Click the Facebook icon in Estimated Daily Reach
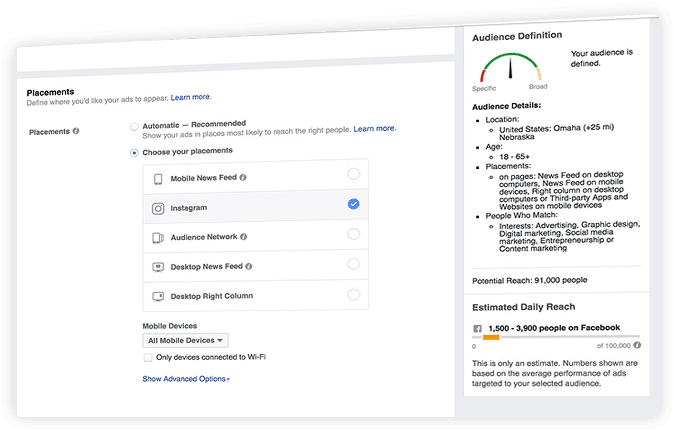 [478, 328]
